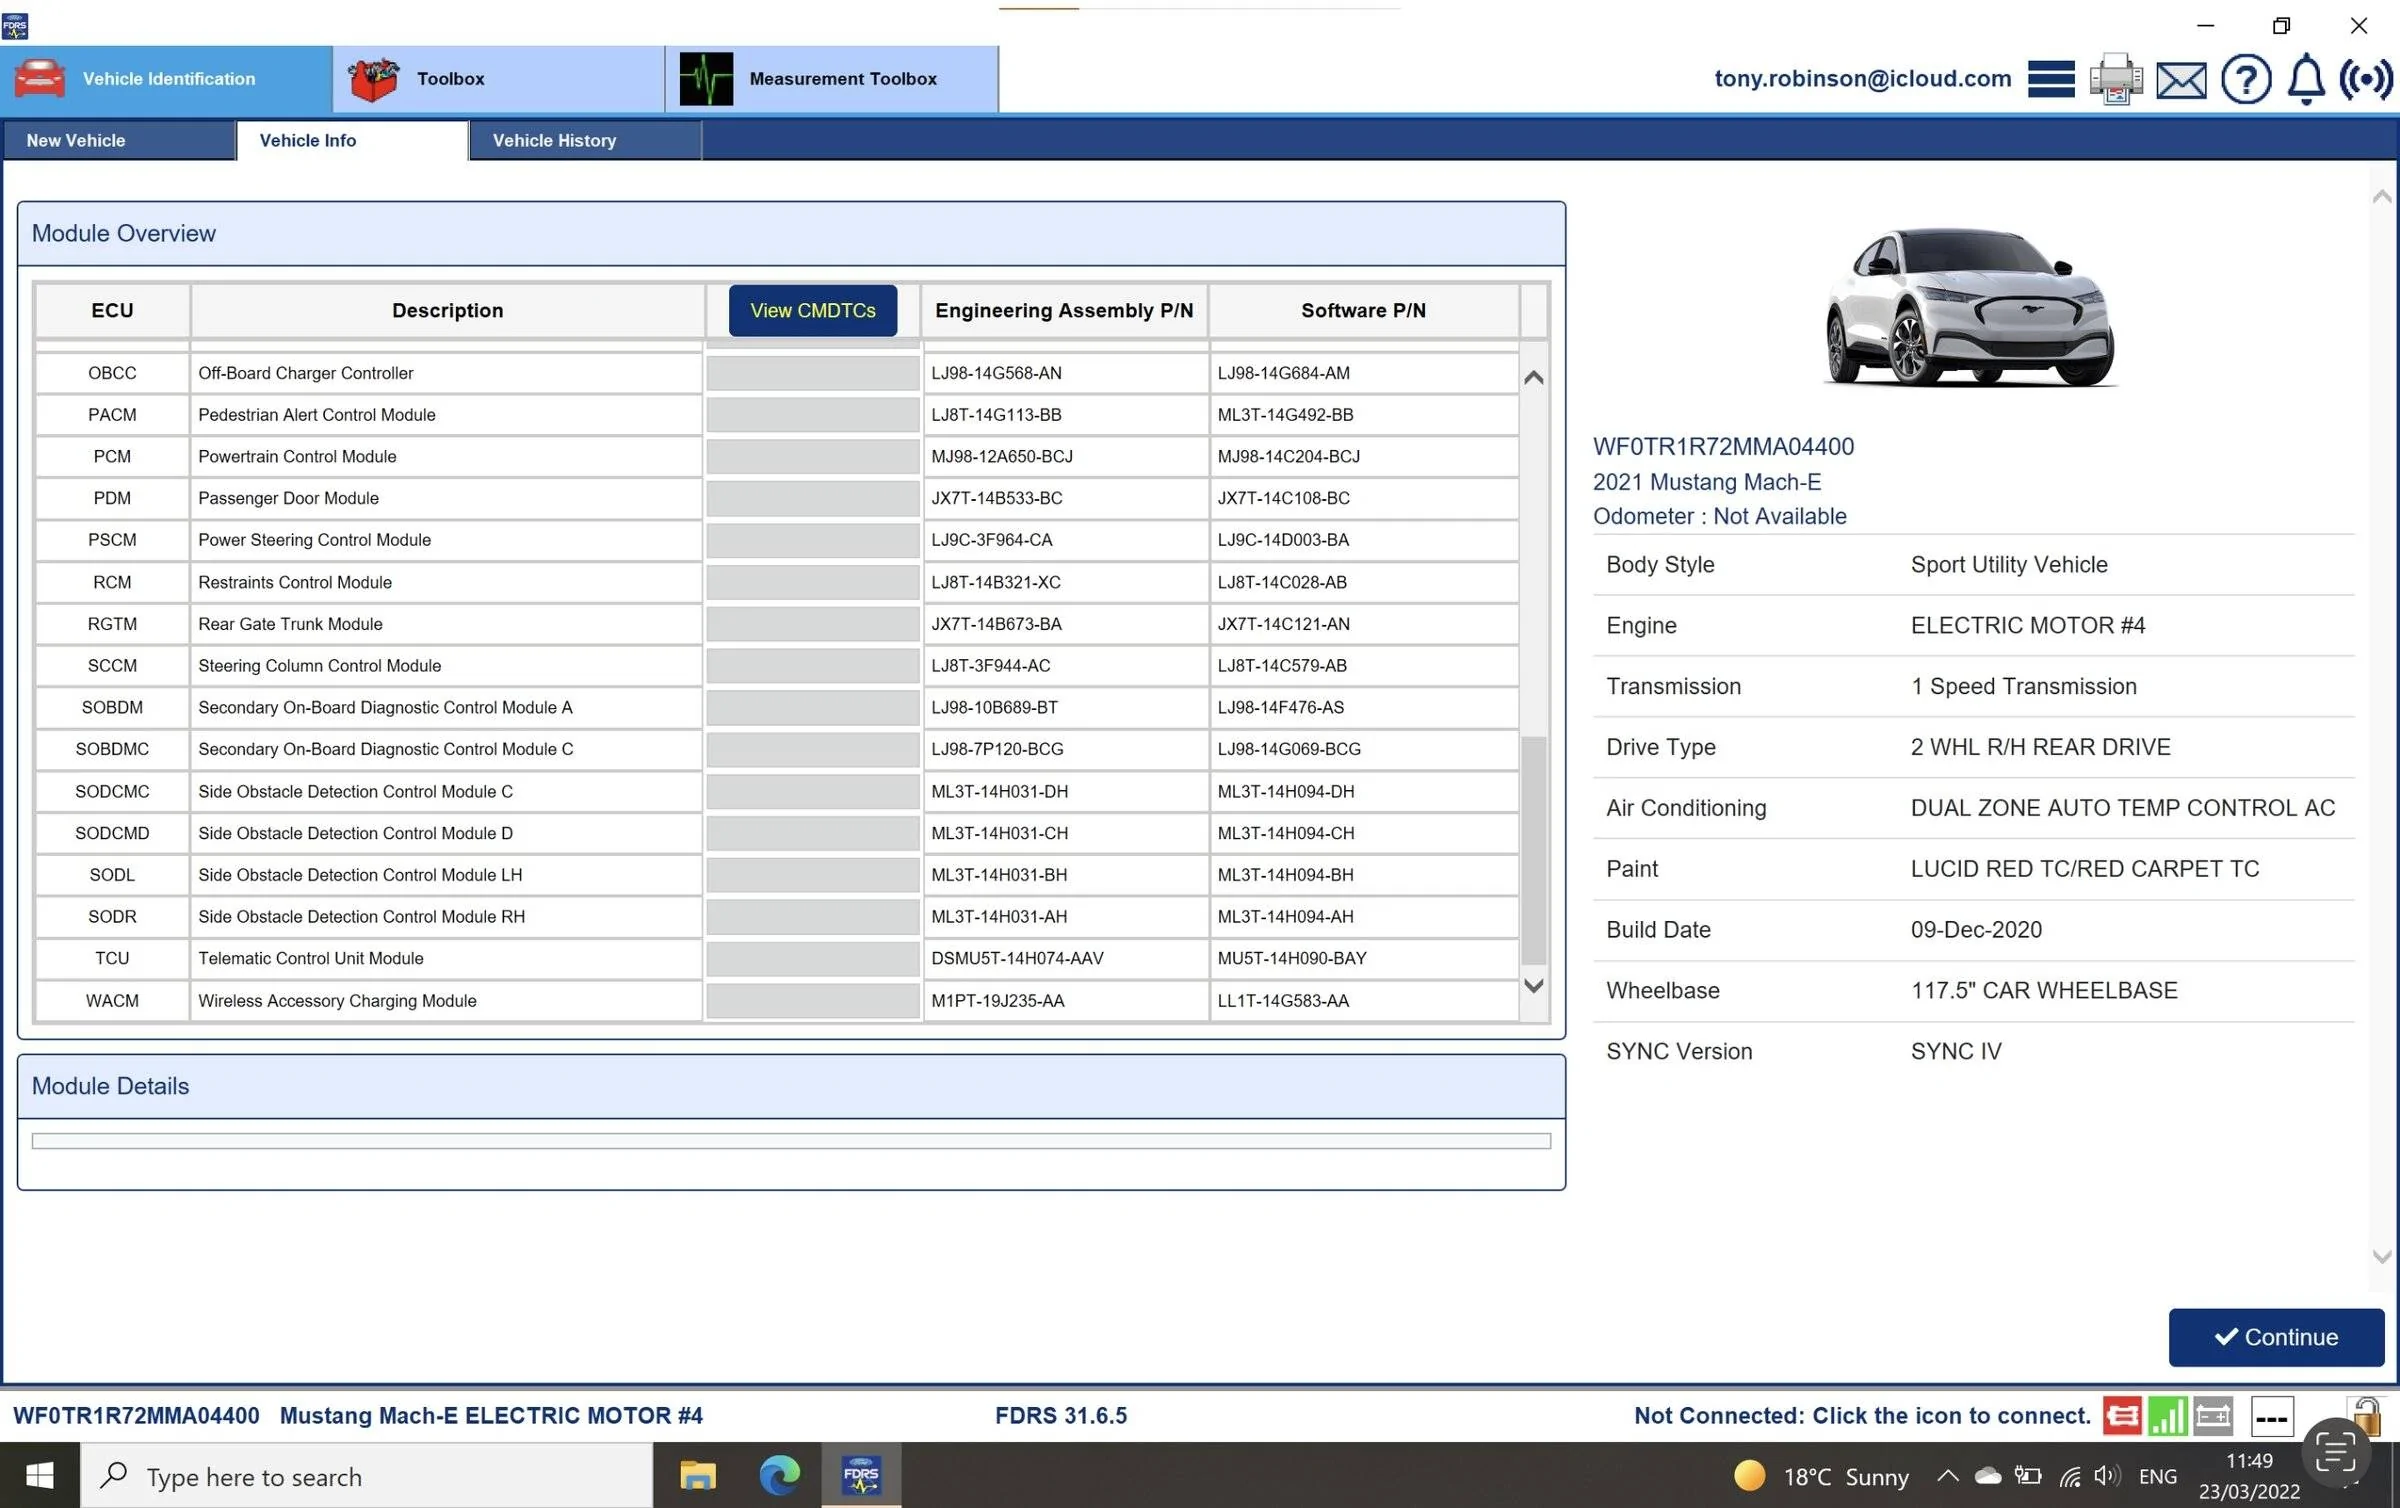
Task: Click the wireless broadcast signal icon
Action: (2366, 79)
